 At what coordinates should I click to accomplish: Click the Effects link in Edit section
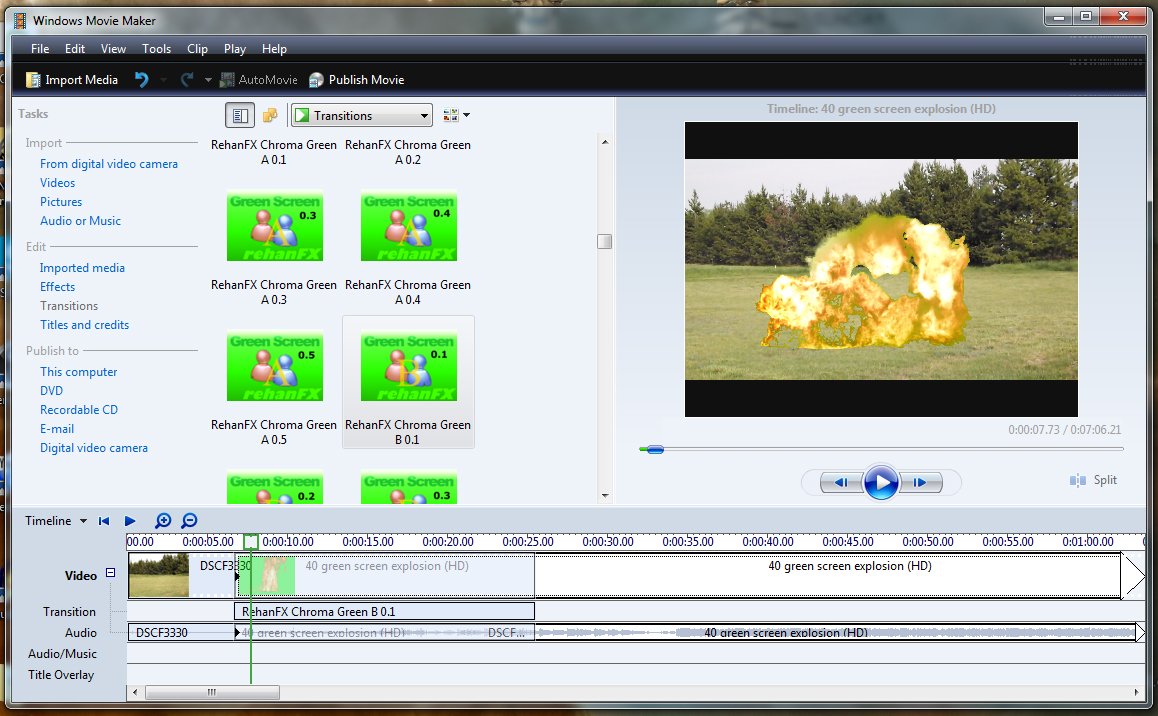click(x=57, y=286)
